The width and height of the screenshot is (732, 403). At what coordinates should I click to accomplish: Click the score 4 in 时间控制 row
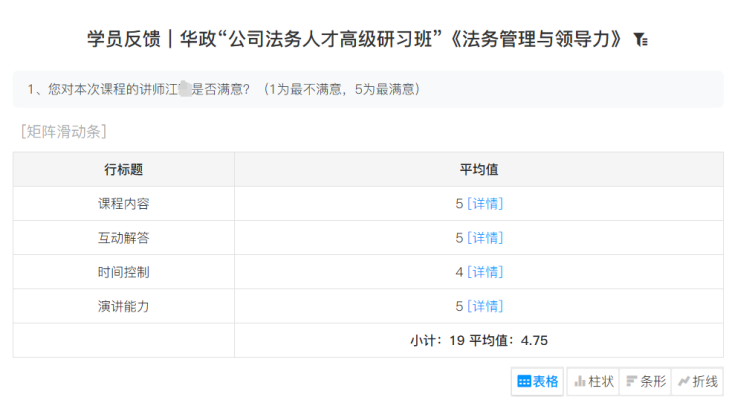pyautogui.click(x=459, y=272)
